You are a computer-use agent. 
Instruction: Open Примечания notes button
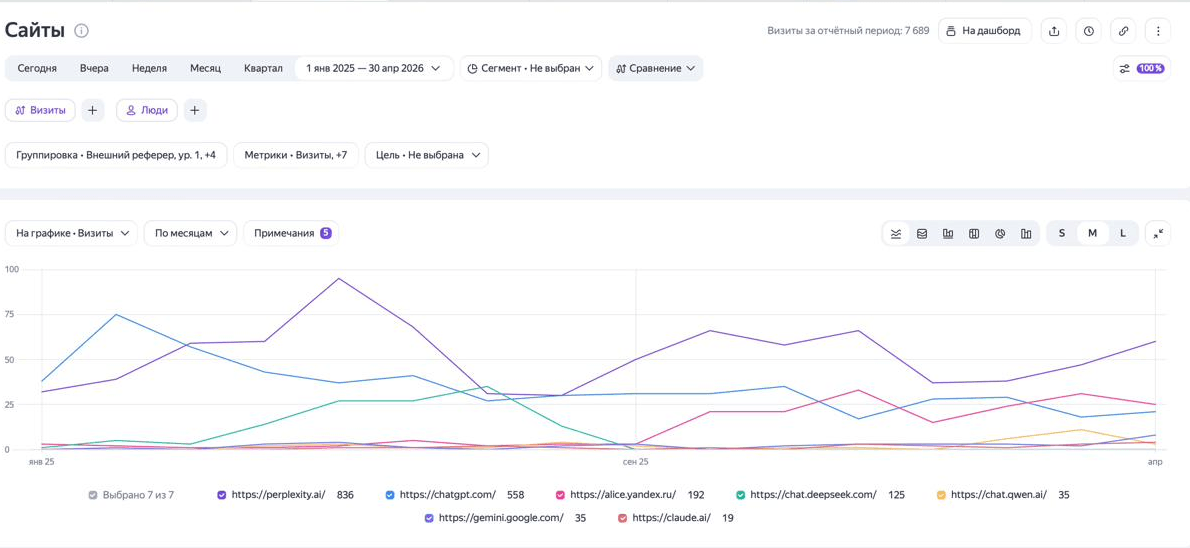coord(291,233)
